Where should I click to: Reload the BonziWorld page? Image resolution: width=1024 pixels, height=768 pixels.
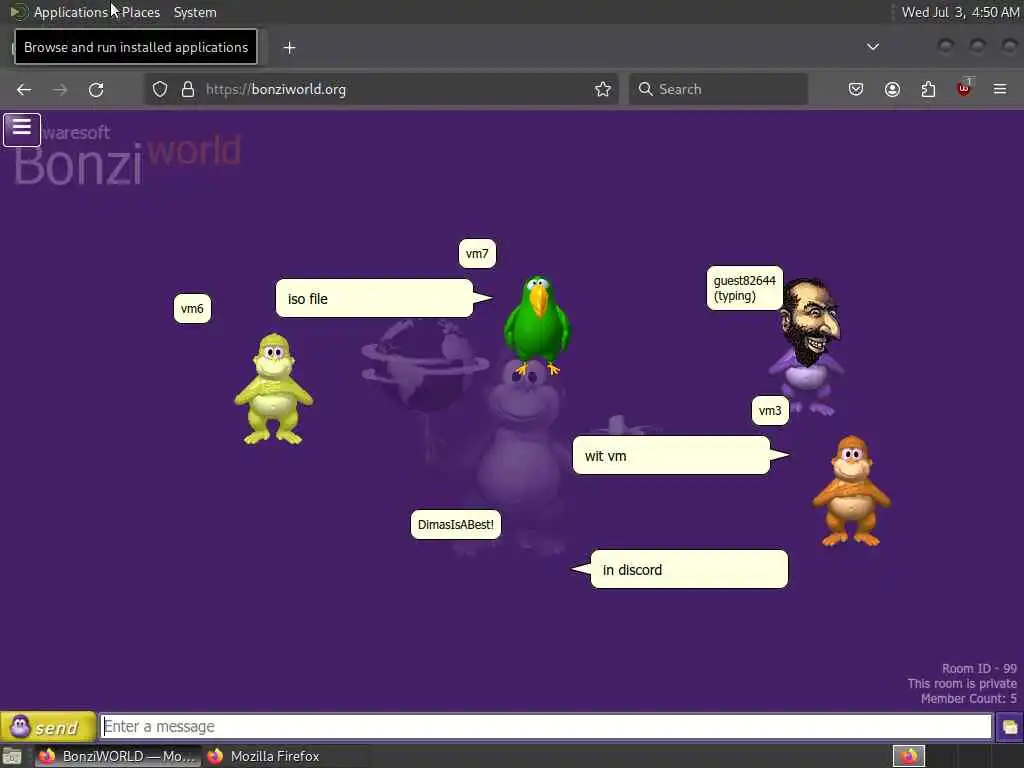point(96,89)
